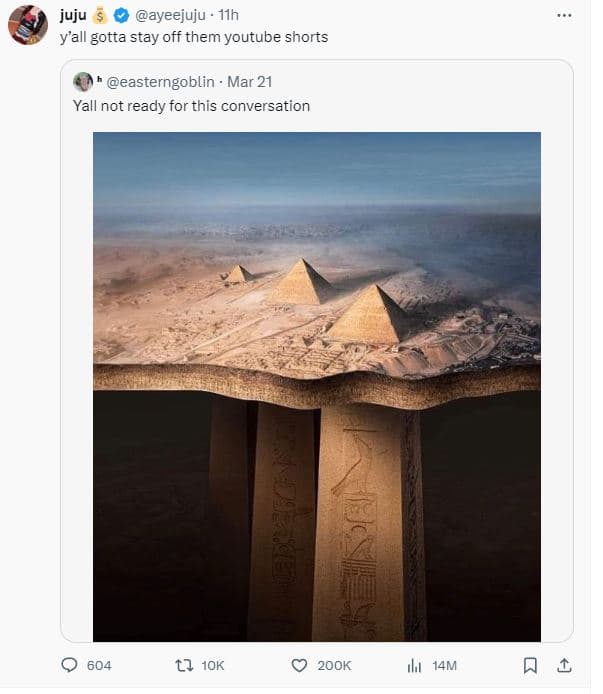
Task: Click quoted user's small avatar
Action: point(84,82)
